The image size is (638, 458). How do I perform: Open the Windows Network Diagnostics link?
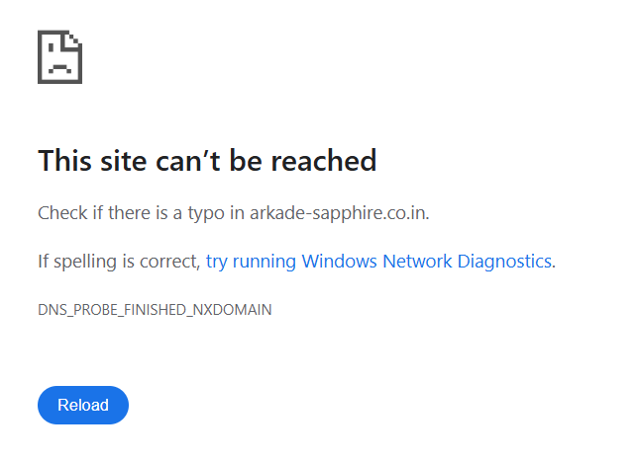point(379,261)
